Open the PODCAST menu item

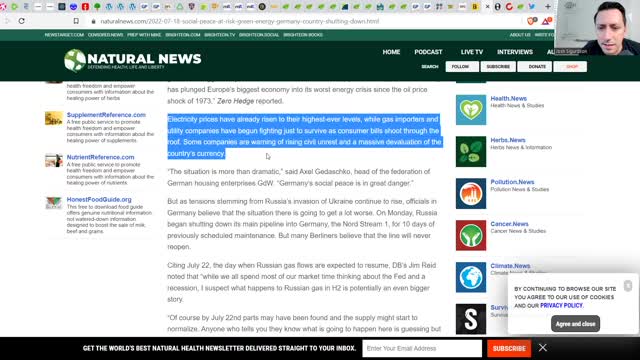click(428, 52)
